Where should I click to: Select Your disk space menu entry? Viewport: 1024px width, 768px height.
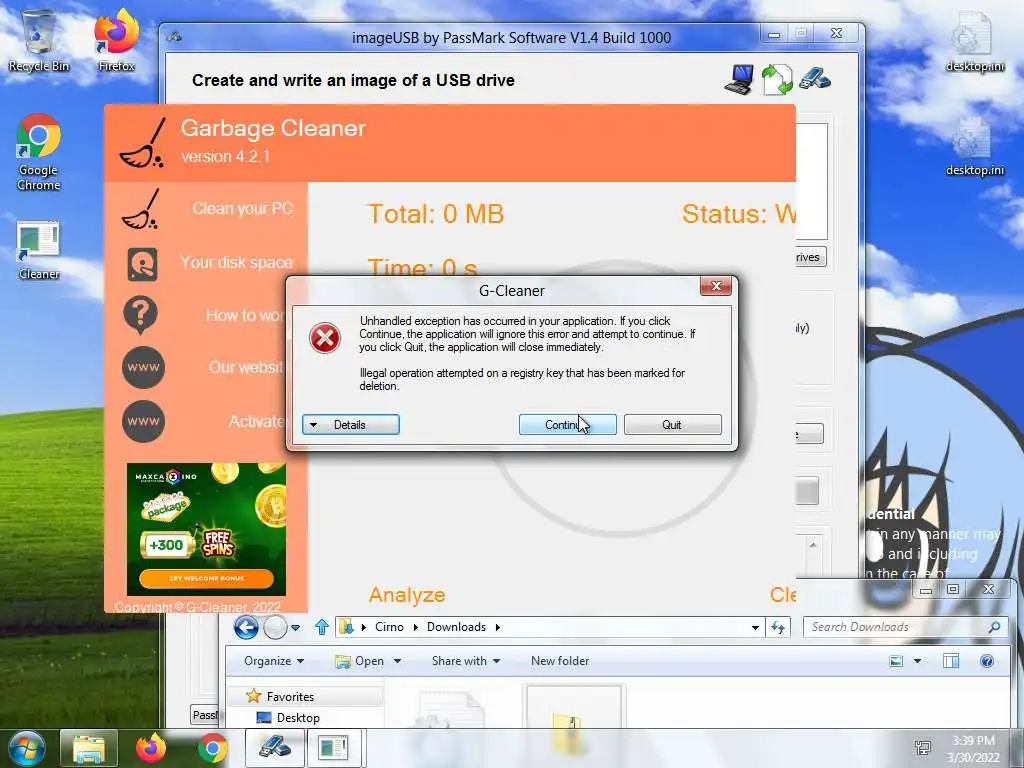(x=236, y=262)
